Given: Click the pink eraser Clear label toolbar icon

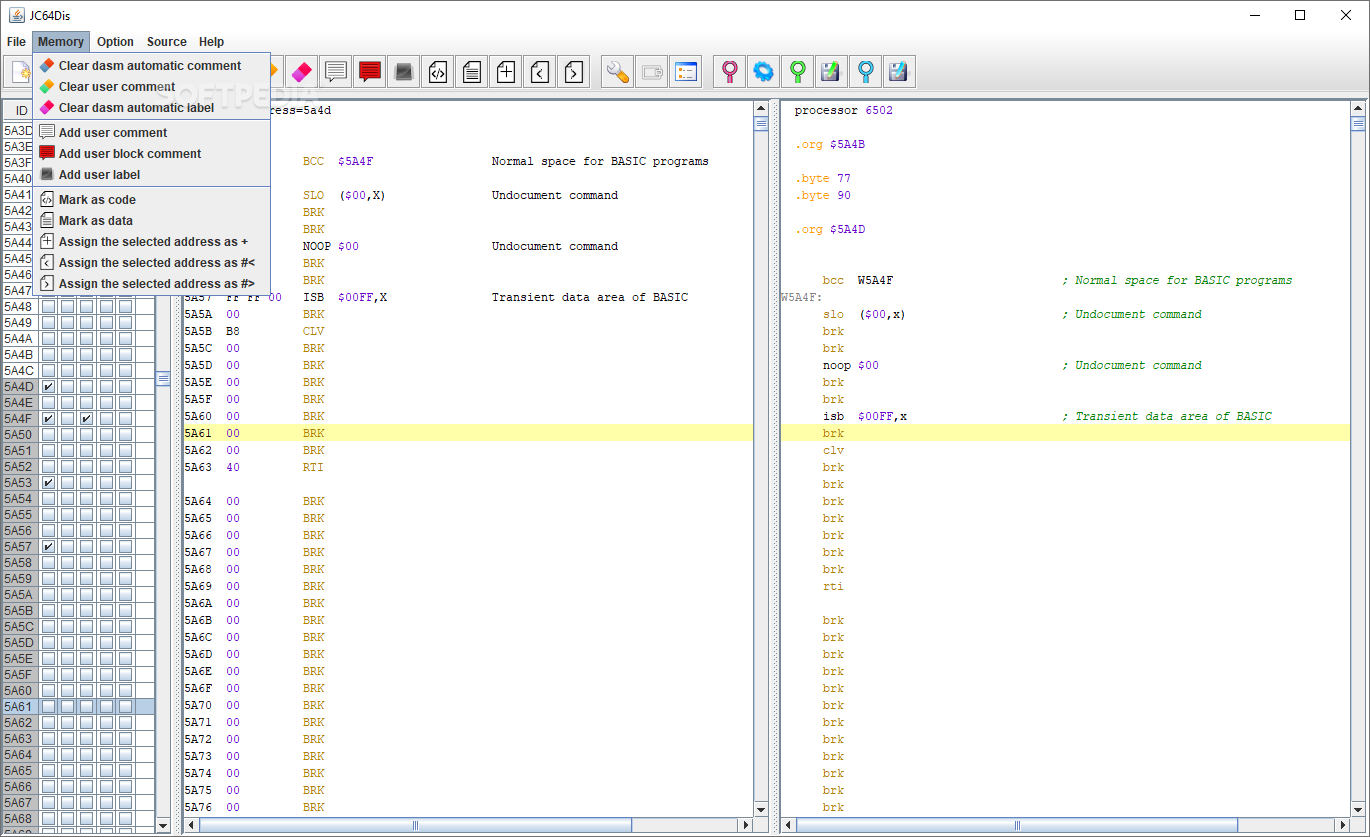Looking at the screenshot, I should coord(302,72).
